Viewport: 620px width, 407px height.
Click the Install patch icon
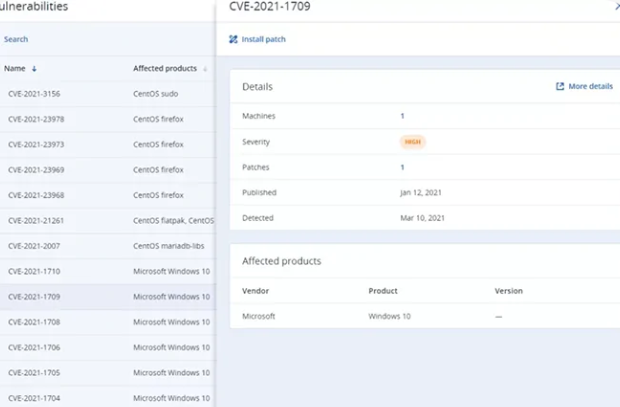tap(234, 40)
